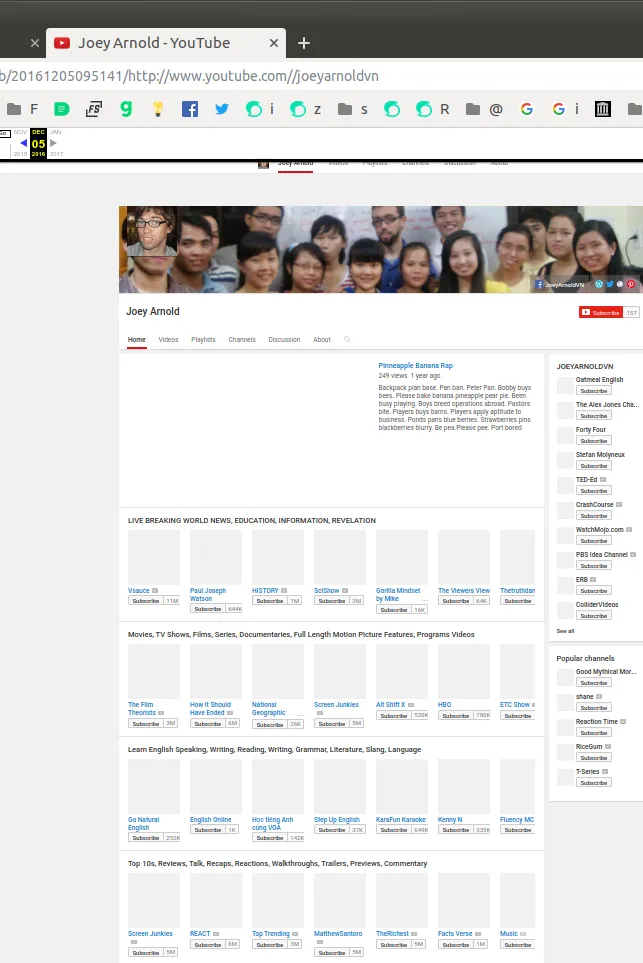The image size is (643, 963).
Task: Open the Google 'G' bookmark
Action: pyautogui.click(x=526, y=109)
